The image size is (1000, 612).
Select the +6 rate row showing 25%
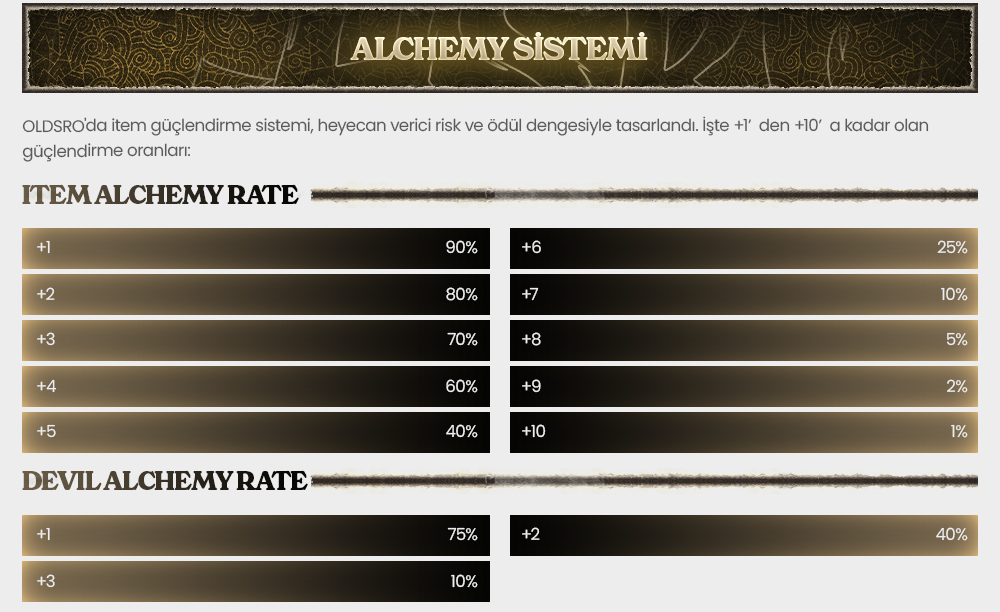tap(744, 248)
